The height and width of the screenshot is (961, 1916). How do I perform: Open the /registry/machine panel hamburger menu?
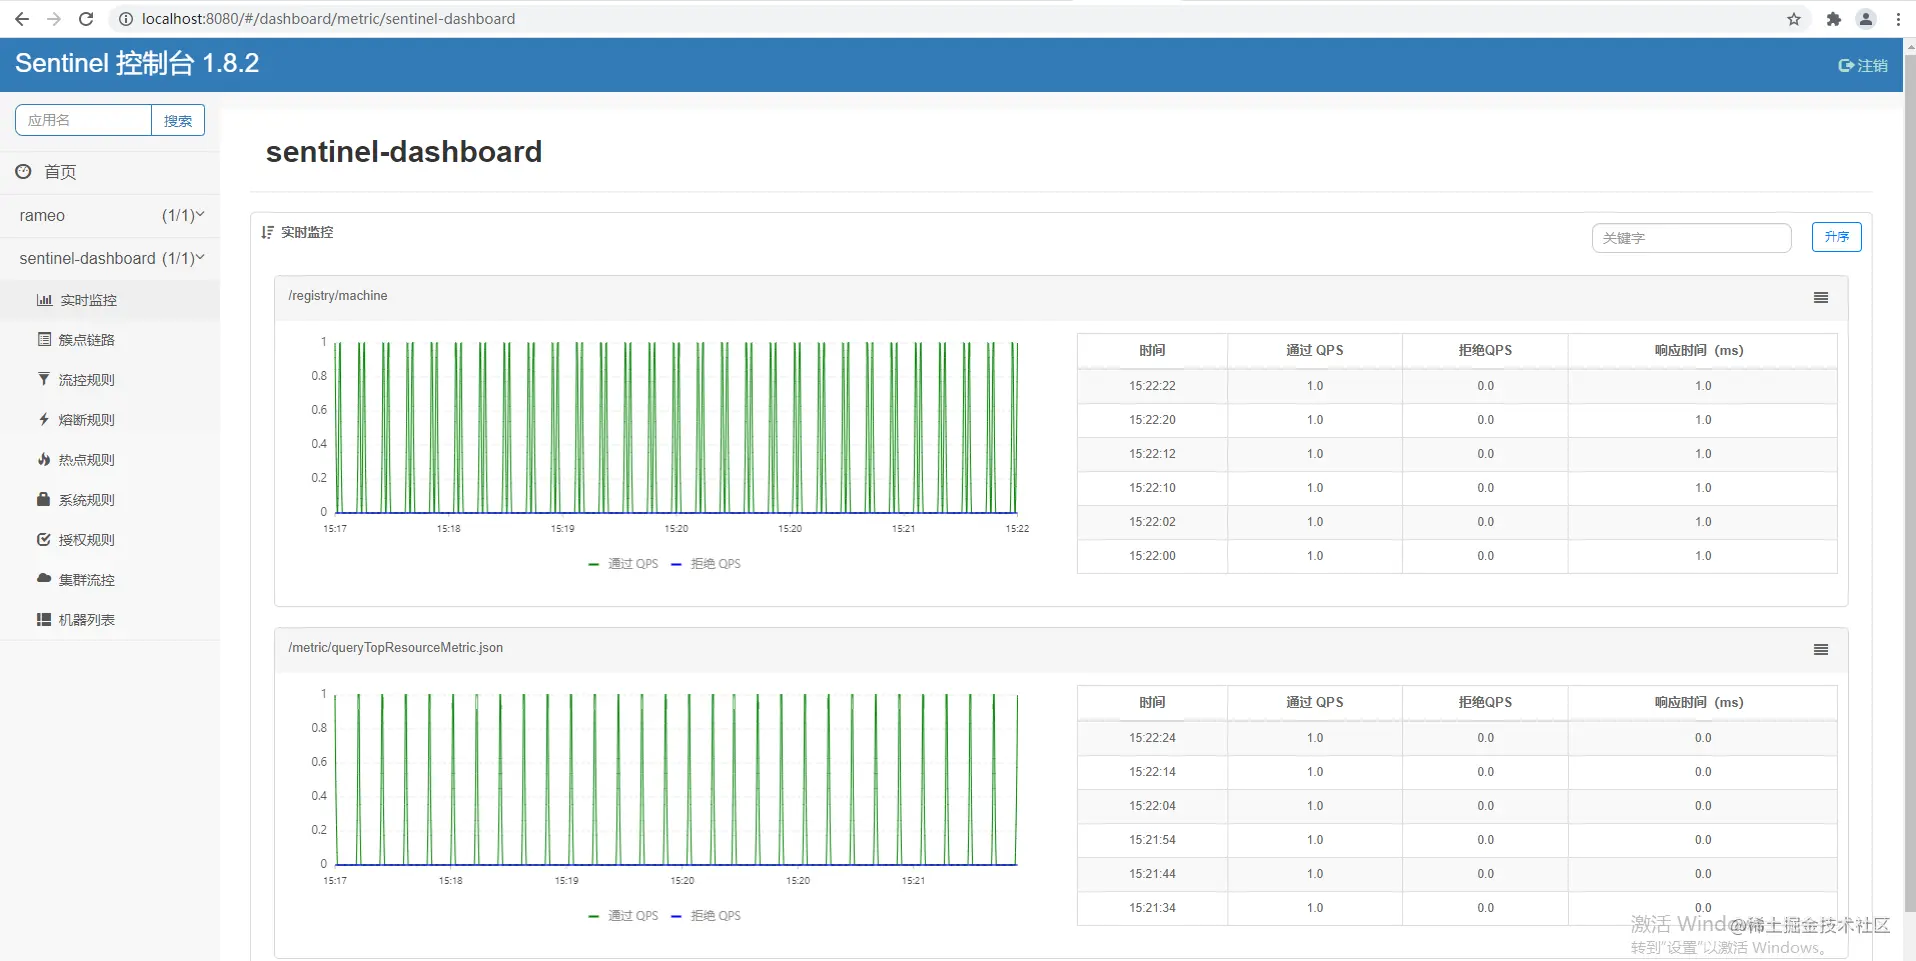1821,298
